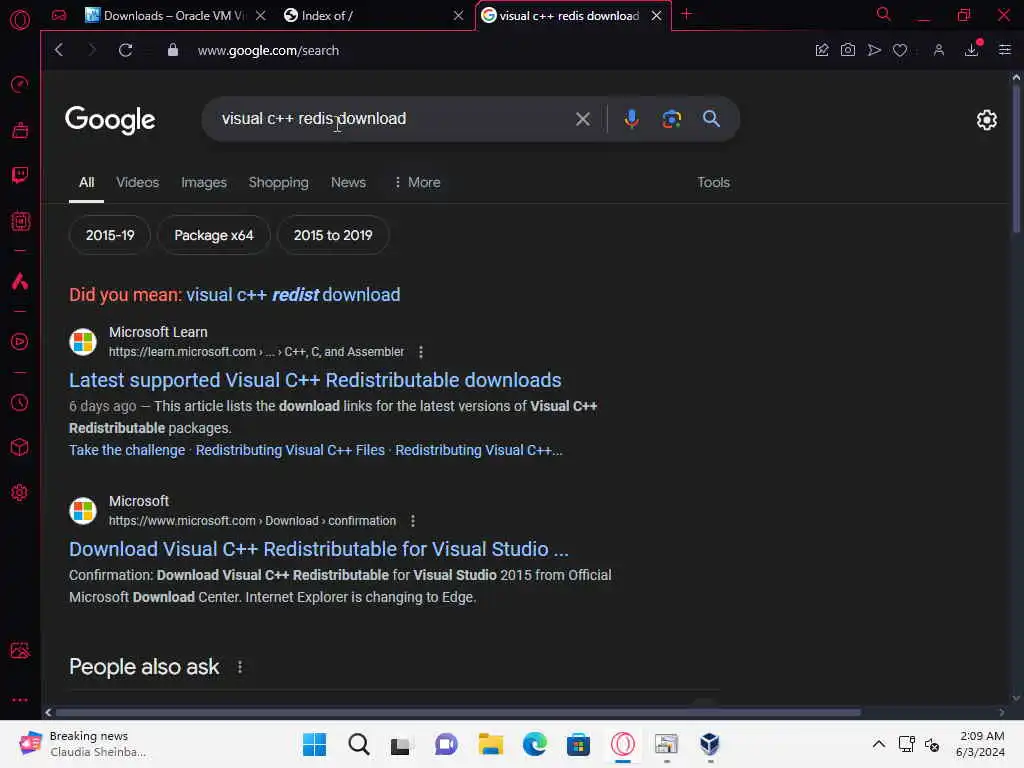Click the address bar URL
The width and height of the screenshot is (1024, 768).
[x=268, y=50]
